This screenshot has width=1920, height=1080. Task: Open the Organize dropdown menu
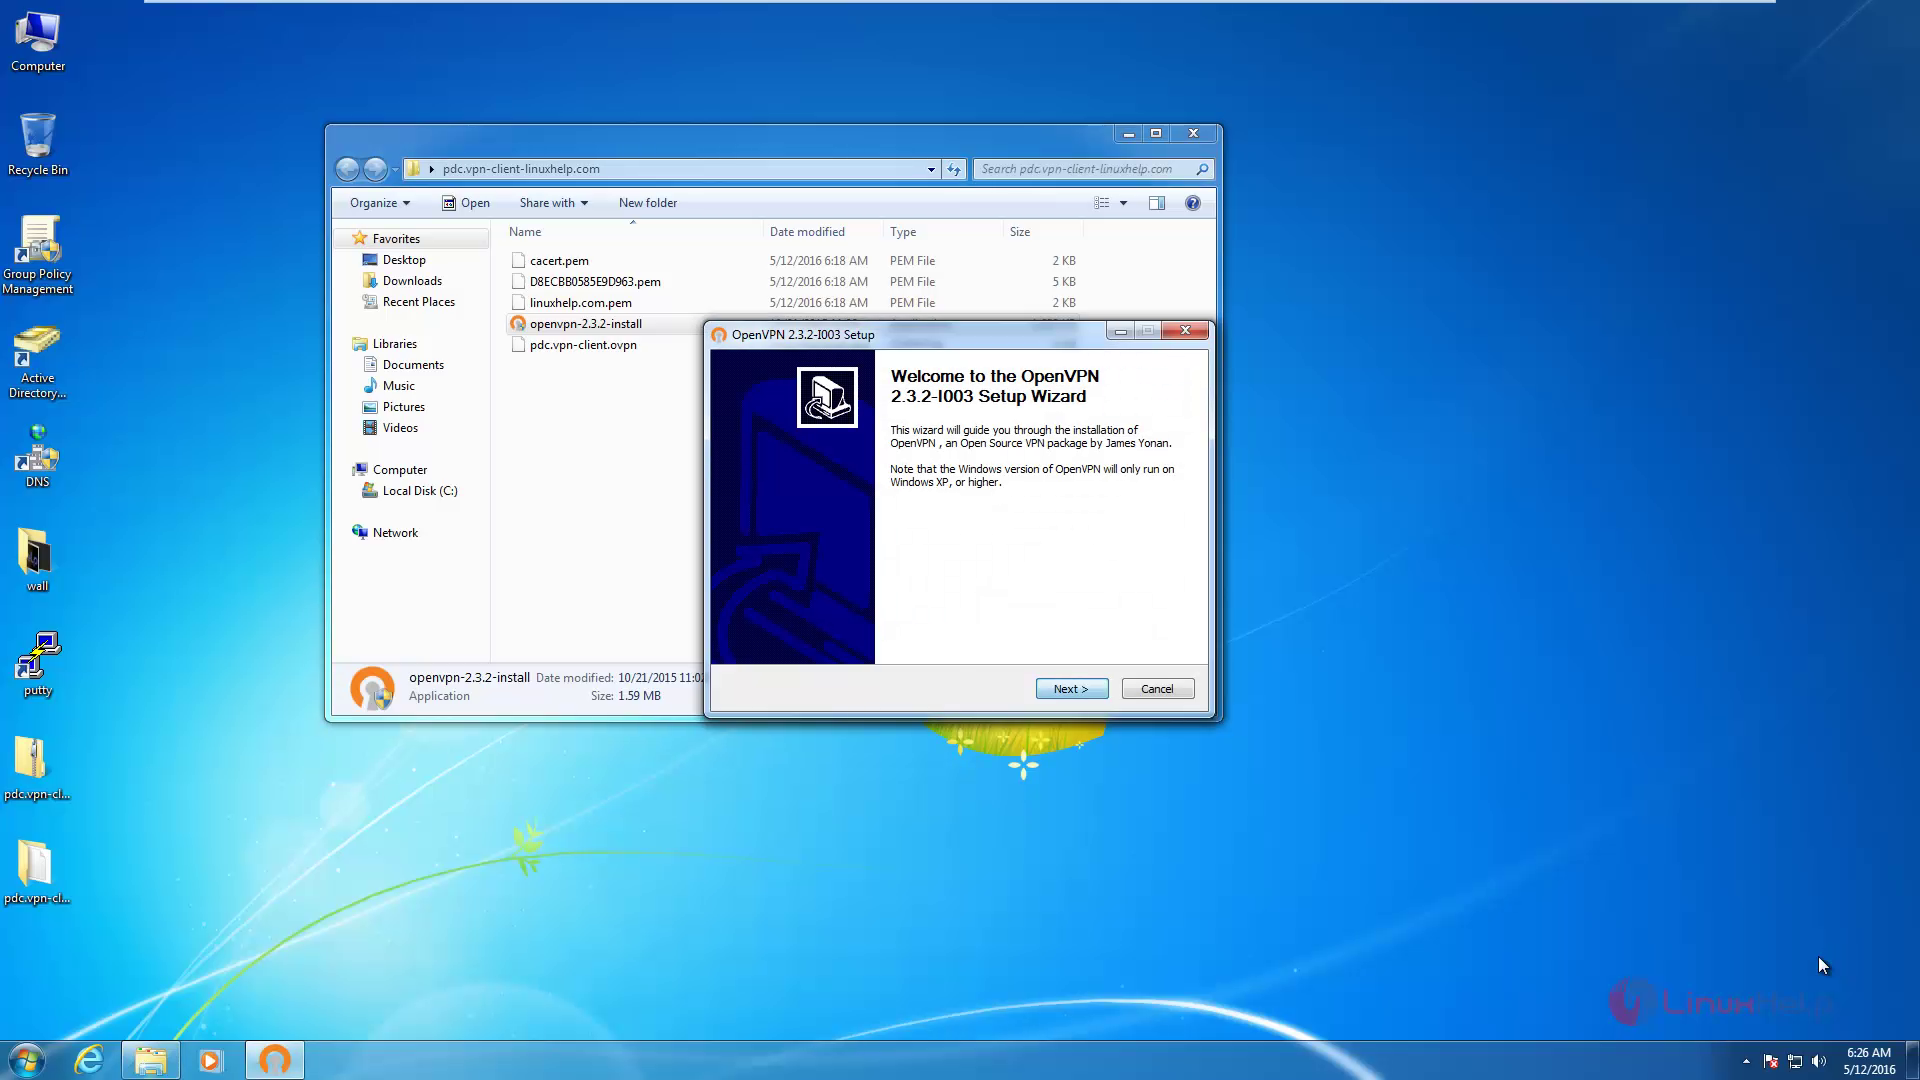tap(380, 203)
